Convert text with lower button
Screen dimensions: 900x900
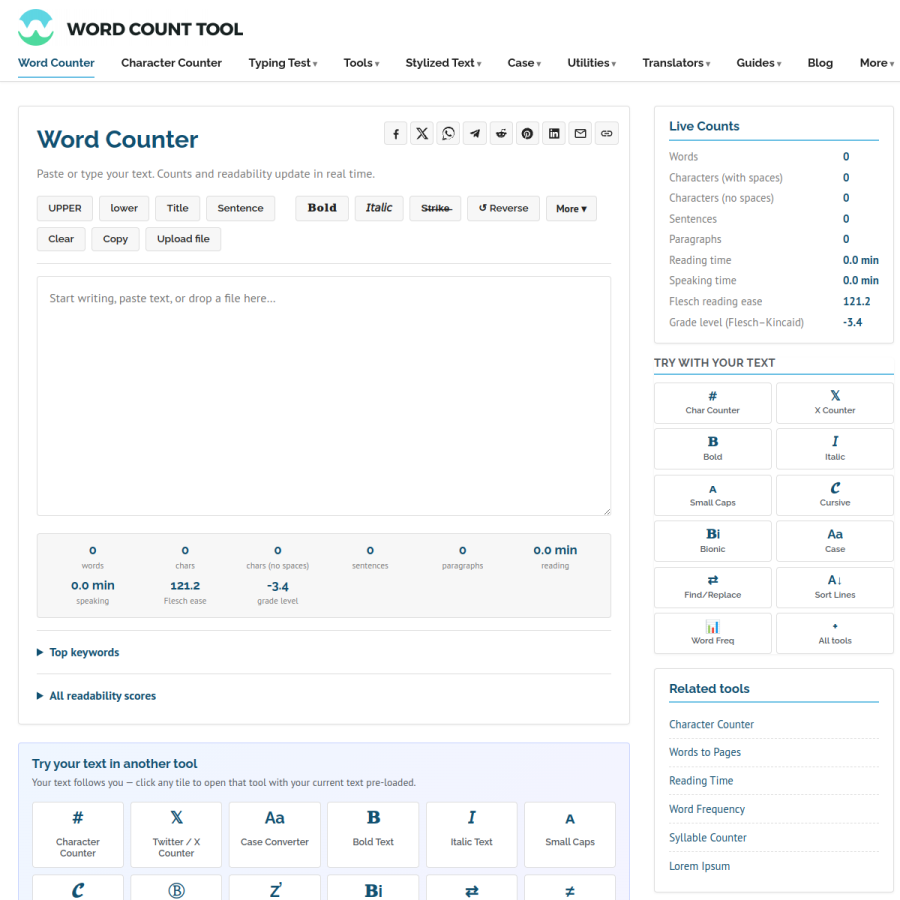pyautogui.click(x=124, y=208)
